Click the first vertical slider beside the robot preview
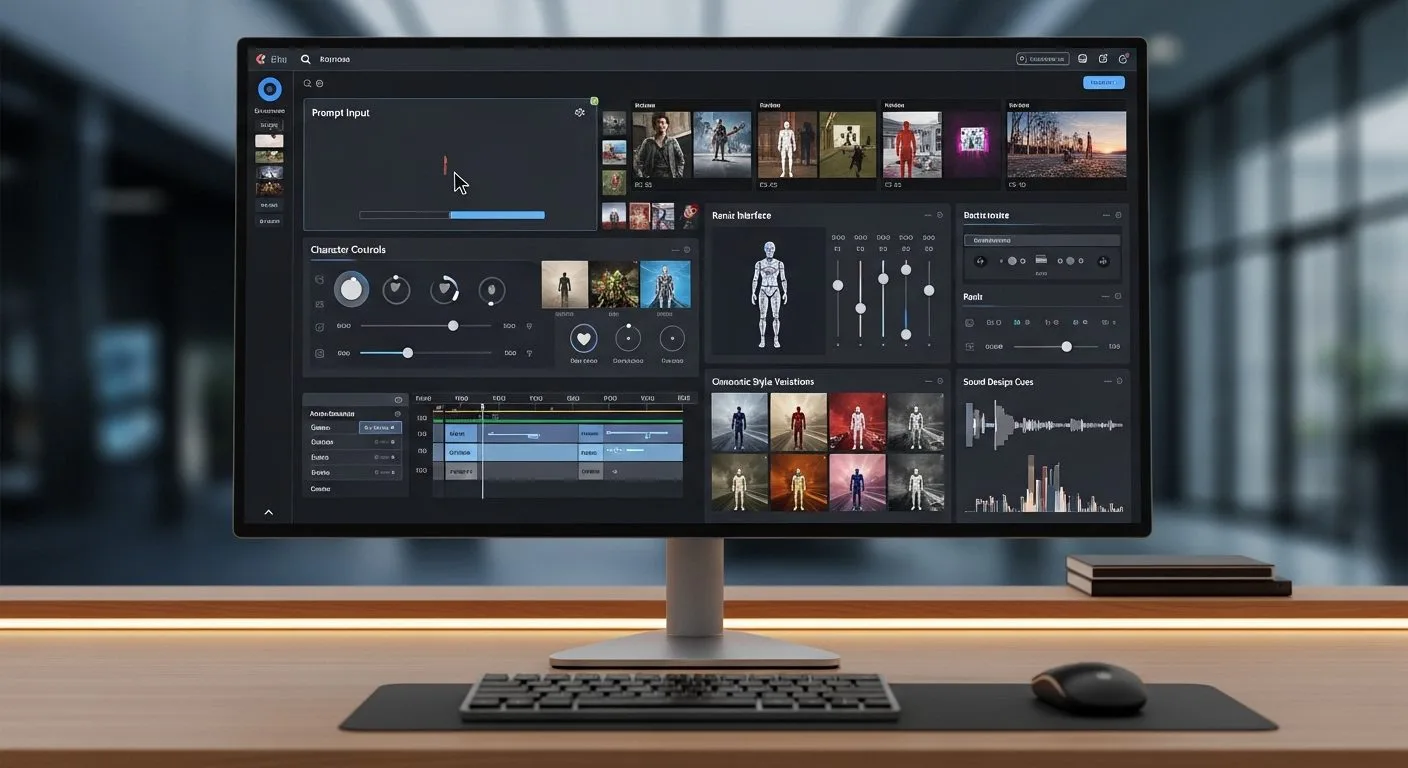Image resolution: width=1408 pixels, height=768 pixels. tap(838, 297)
